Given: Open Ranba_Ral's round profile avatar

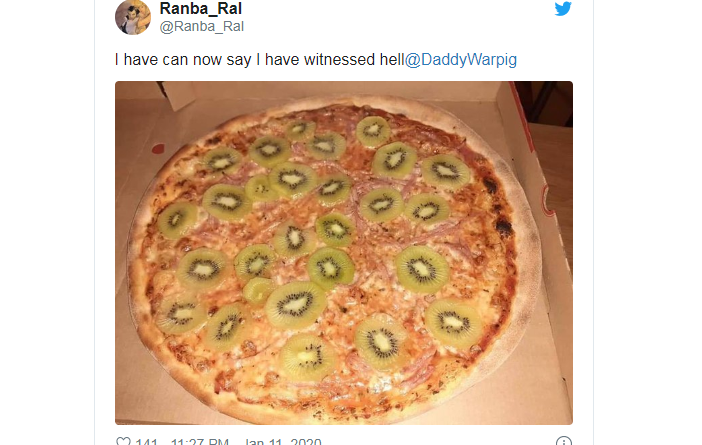Looking at the screenshot, I should [133, 17].
